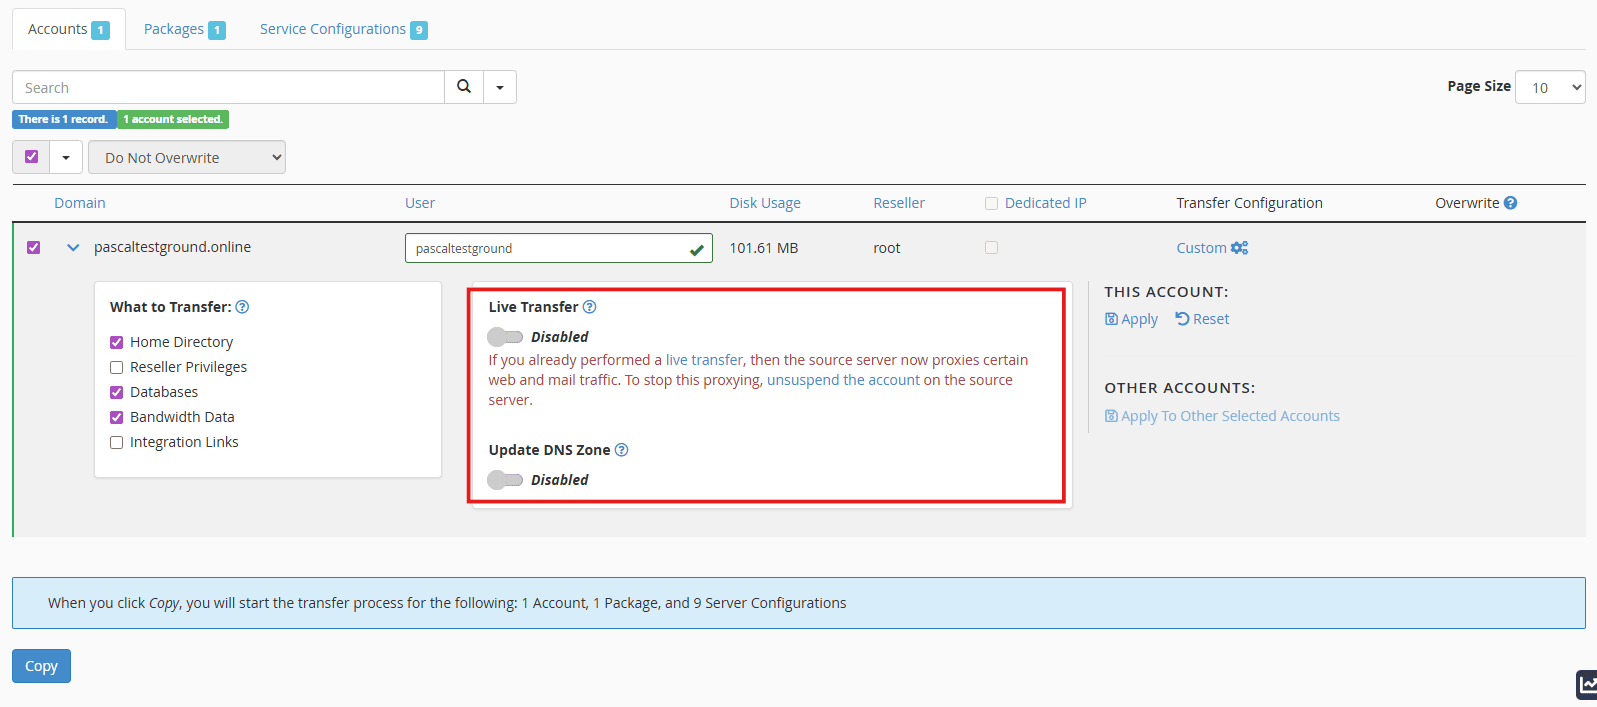This screenshot has height=707, width=1597.
Task: Follow the unsuspend the account link
Action: point(843,380)
